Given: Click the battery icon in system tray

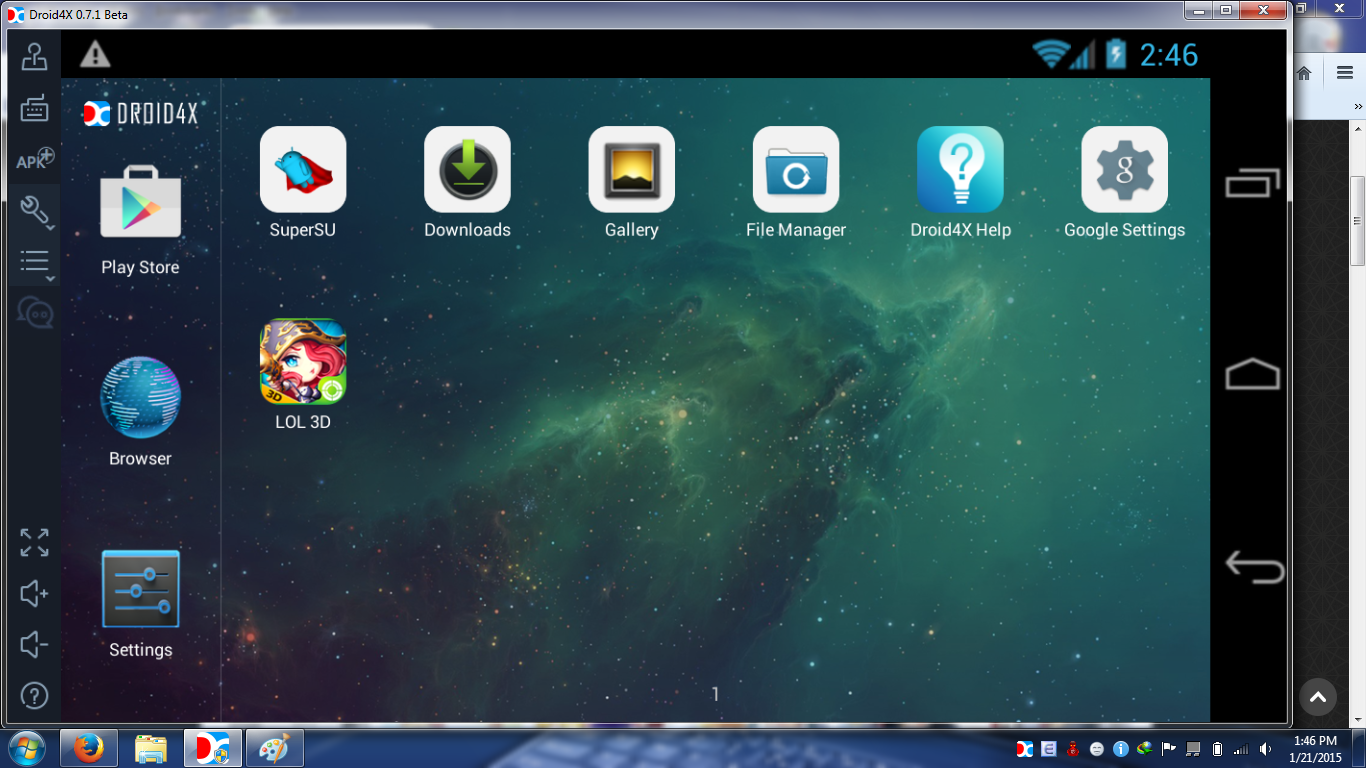Looking at the screenshot, I should click(1217, 749).
